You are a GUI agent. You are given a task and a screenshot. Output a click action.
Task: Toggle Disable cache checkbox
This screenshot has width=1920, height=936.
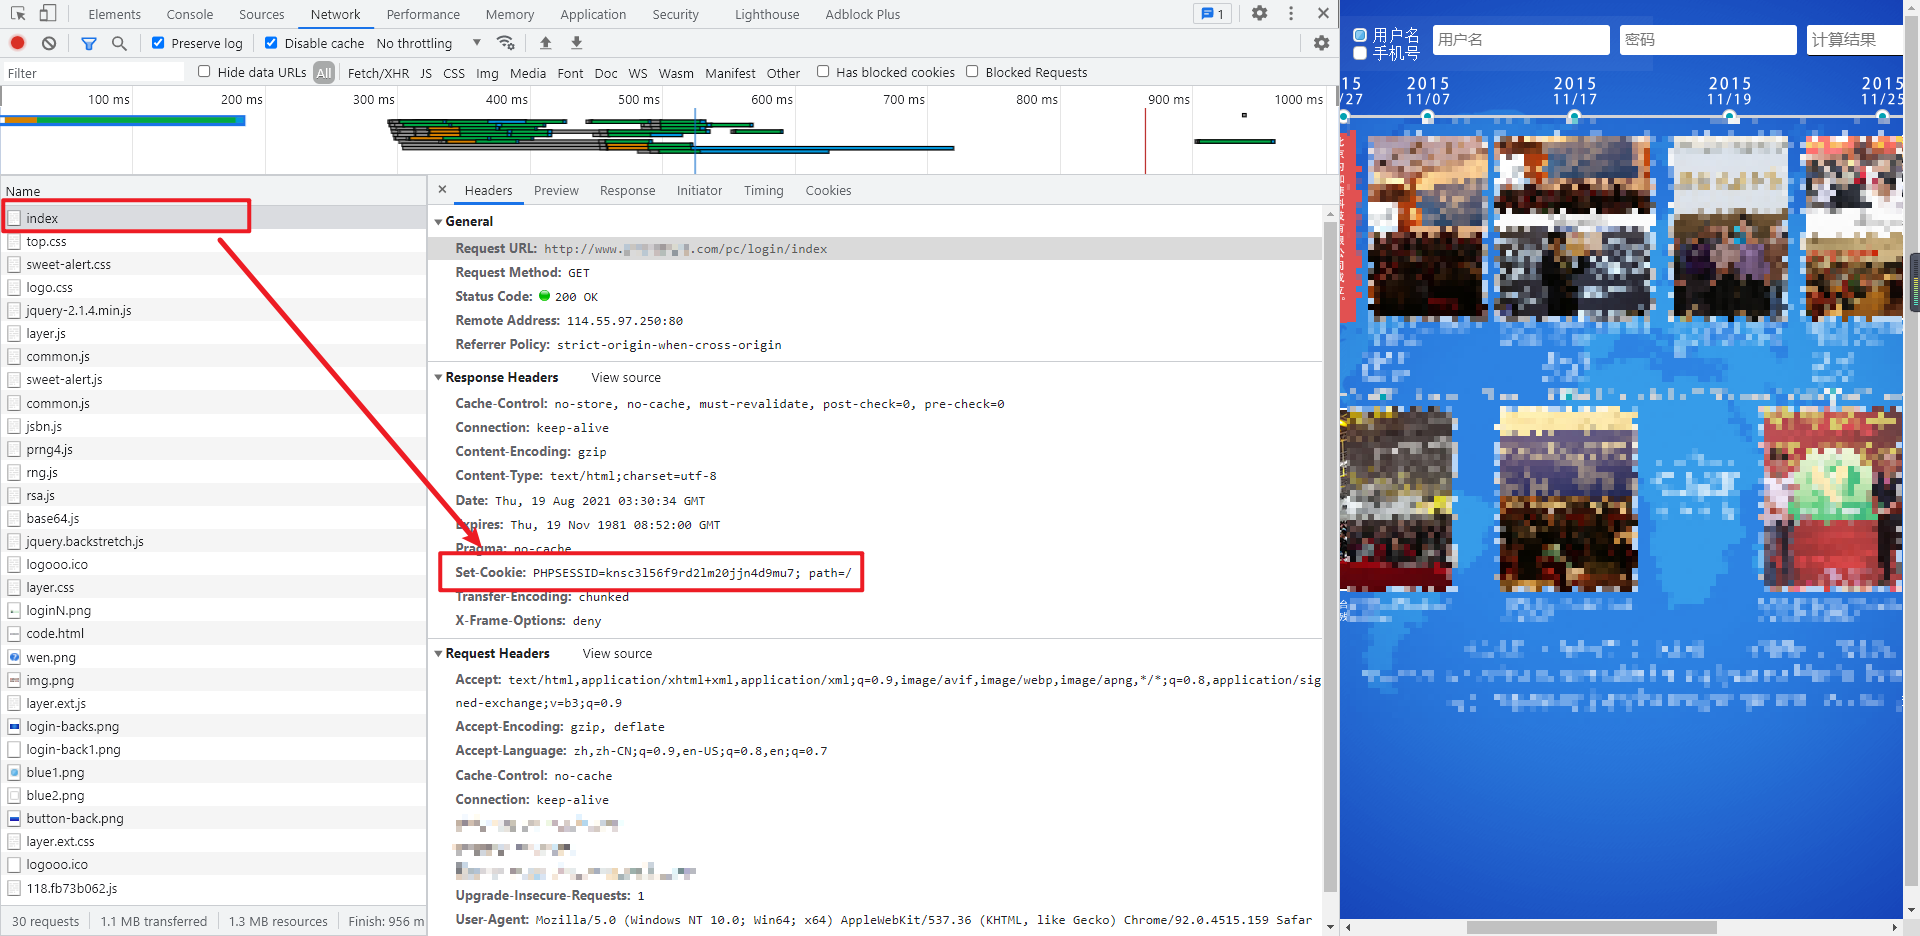point(271,43)
